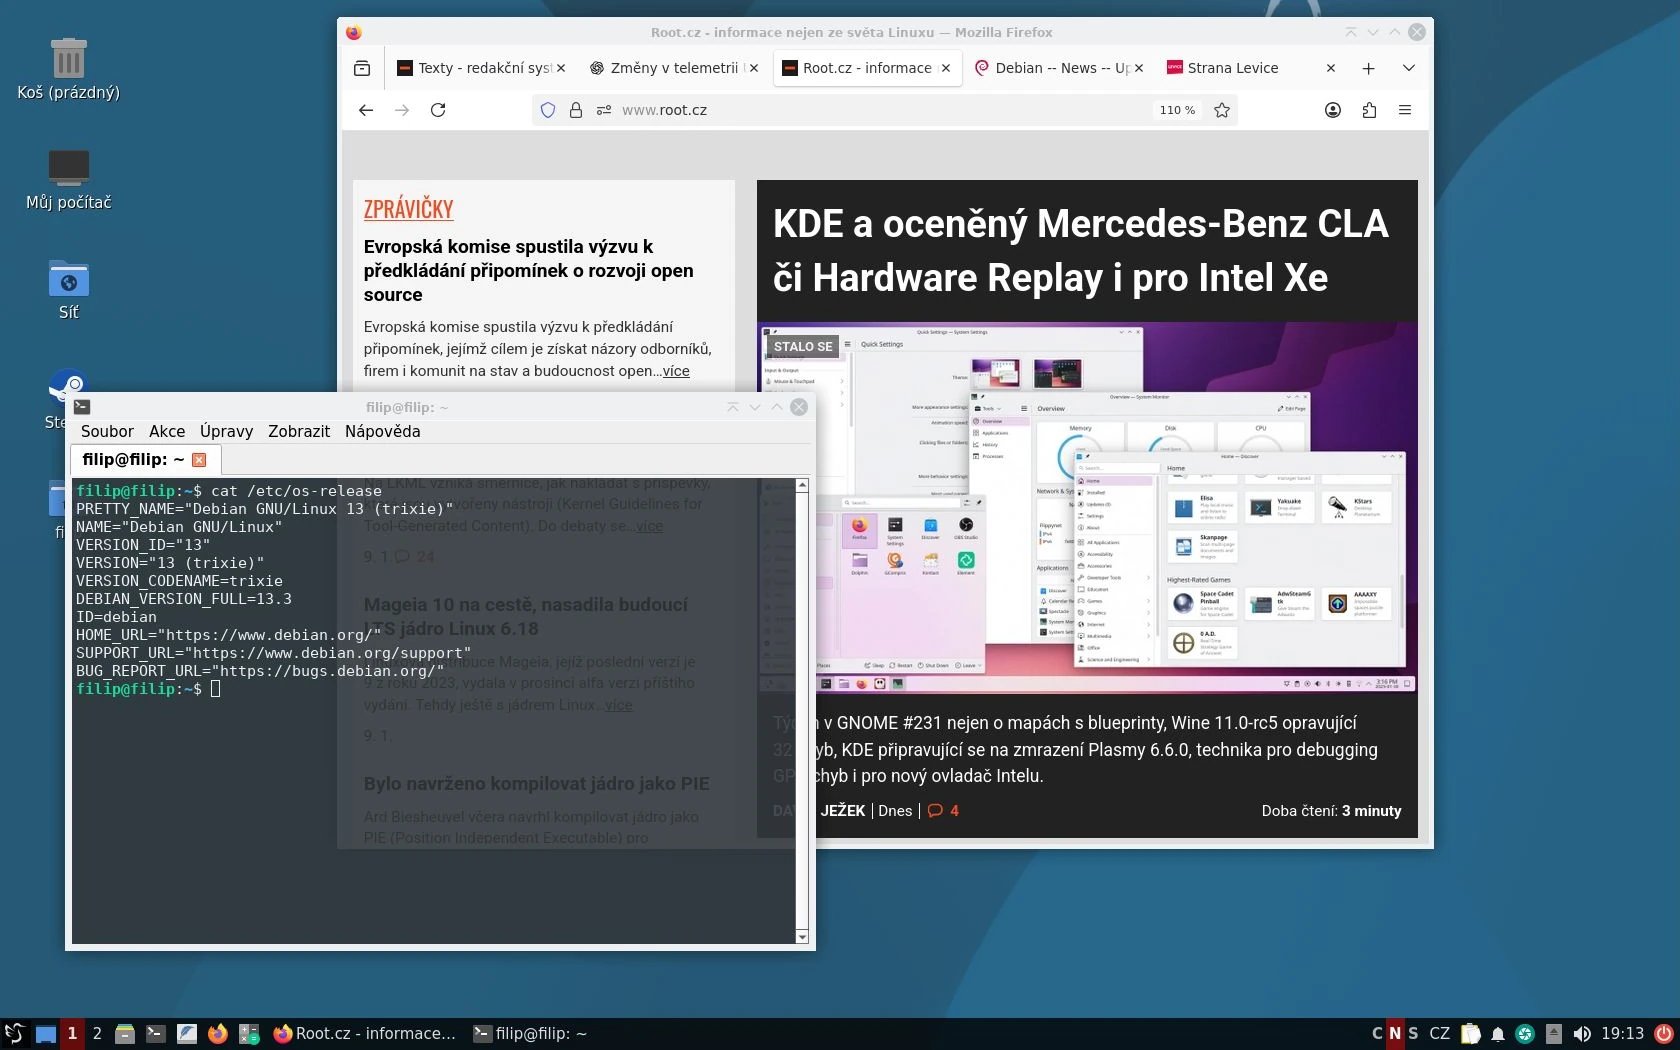Image resolution: width=1680 pixels, height=1050 pixels.
Task: Switch to the 'Strana Levice' browser tab
Action: (x=1233, y=68)
